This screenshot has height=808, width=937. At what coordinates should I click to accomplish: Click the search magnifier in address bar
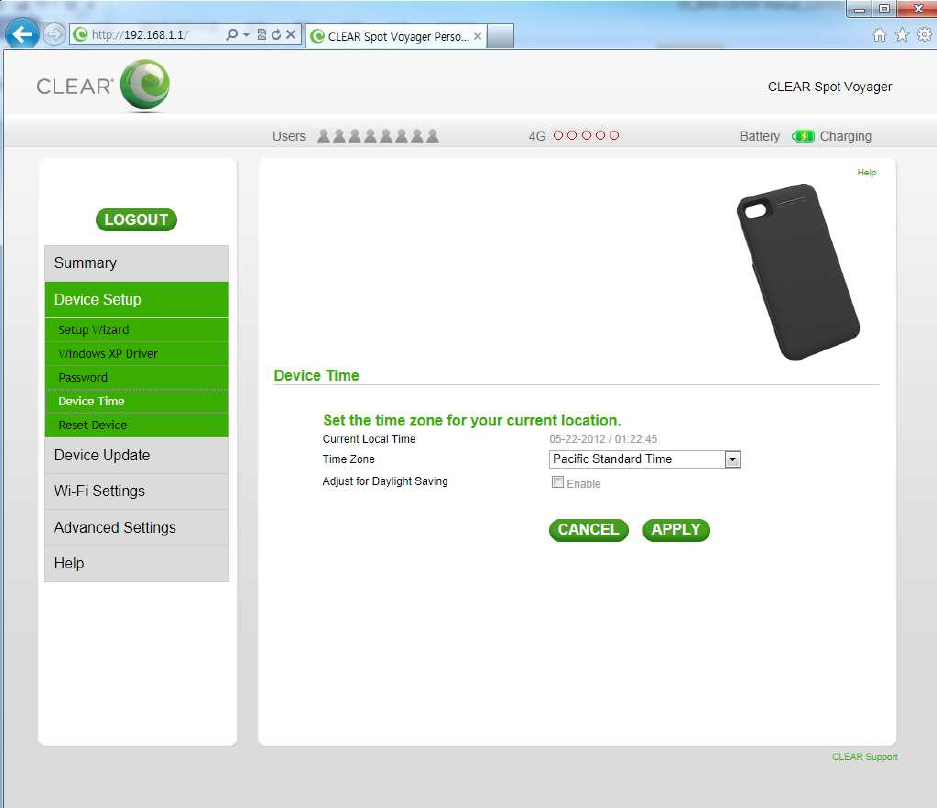[232, 35]
